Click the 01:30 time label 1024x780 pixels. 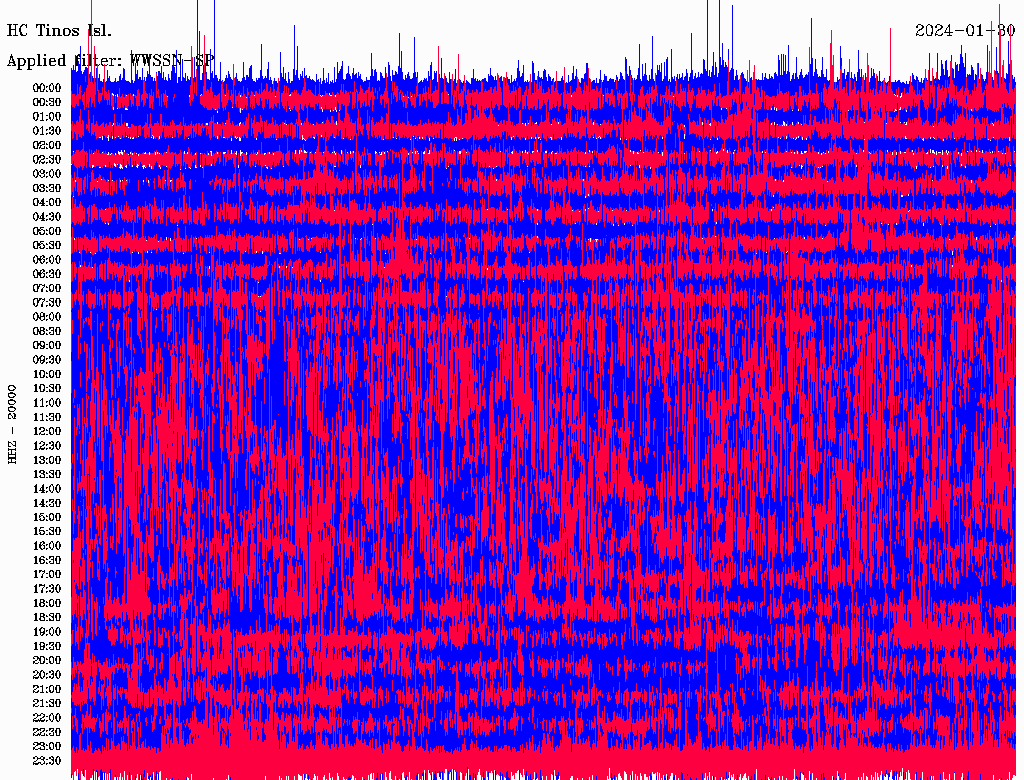pos(47,131)
